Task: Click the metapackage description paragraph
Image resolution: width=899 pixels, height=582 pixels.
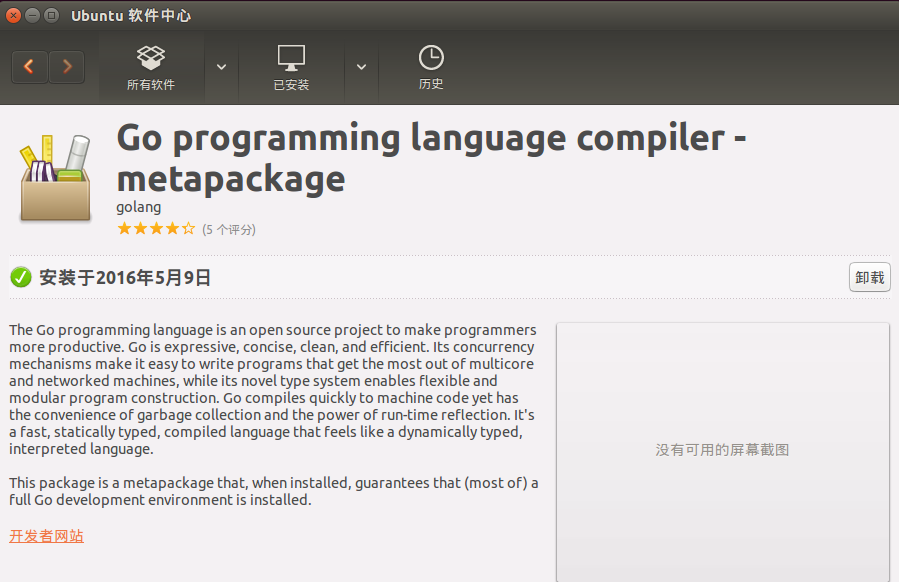Action: [x=273, y=491]
